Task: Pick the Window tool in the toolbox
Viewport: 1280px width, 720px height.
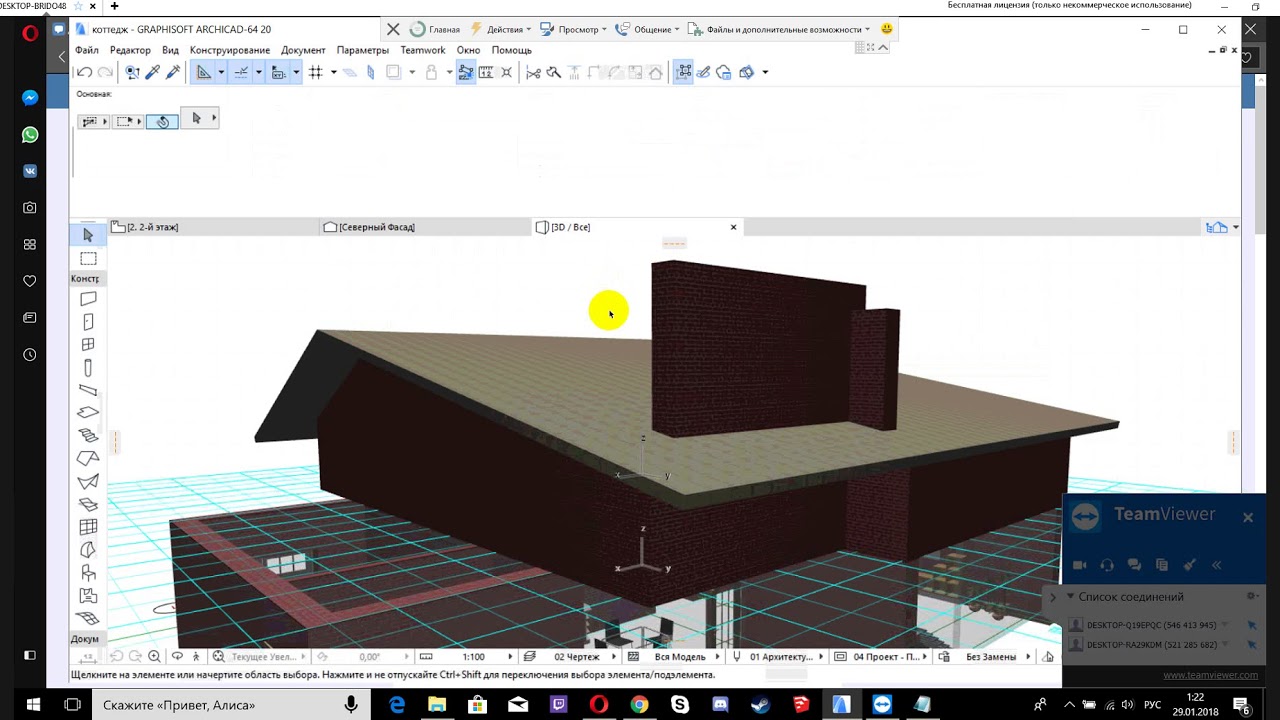Action: click(x=88, y=345)
